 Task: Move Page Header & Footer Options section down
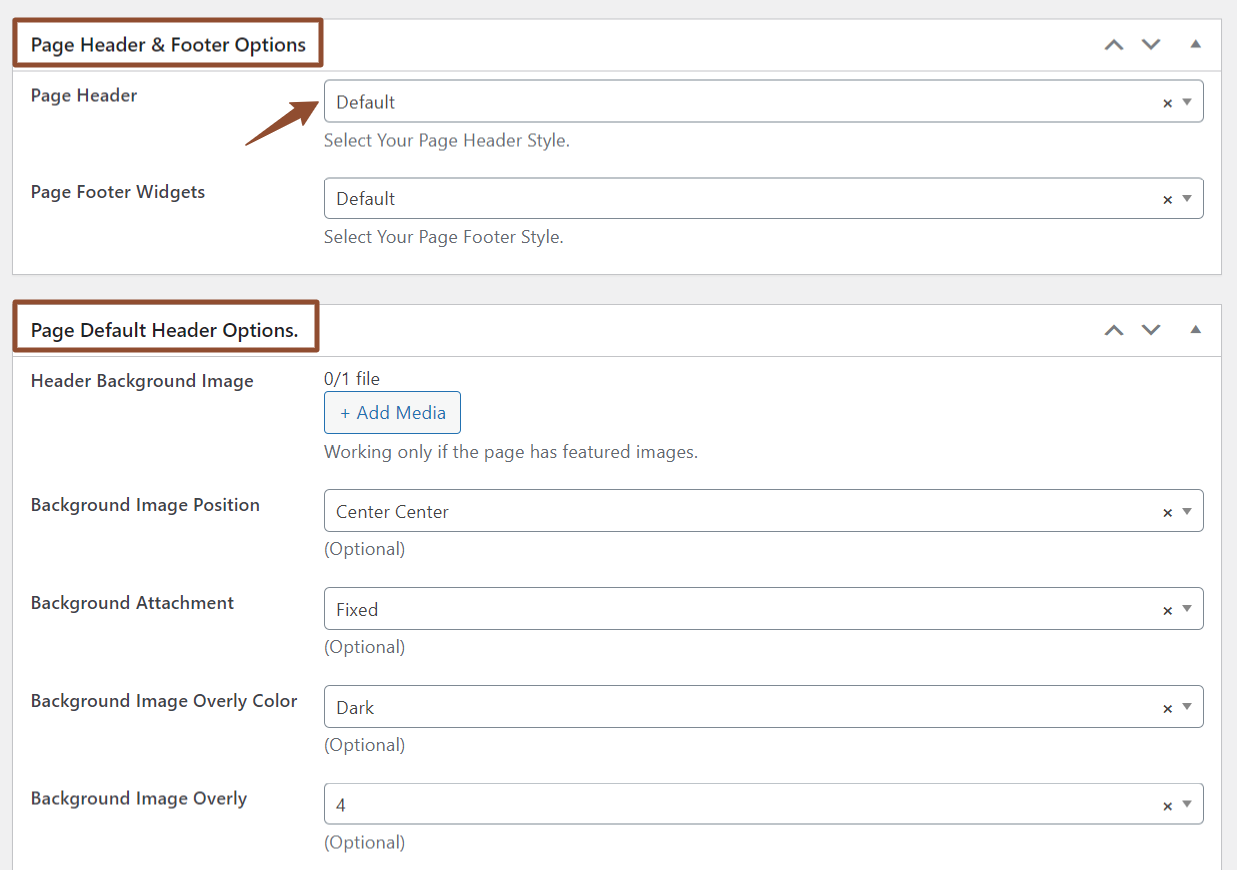1150,44
